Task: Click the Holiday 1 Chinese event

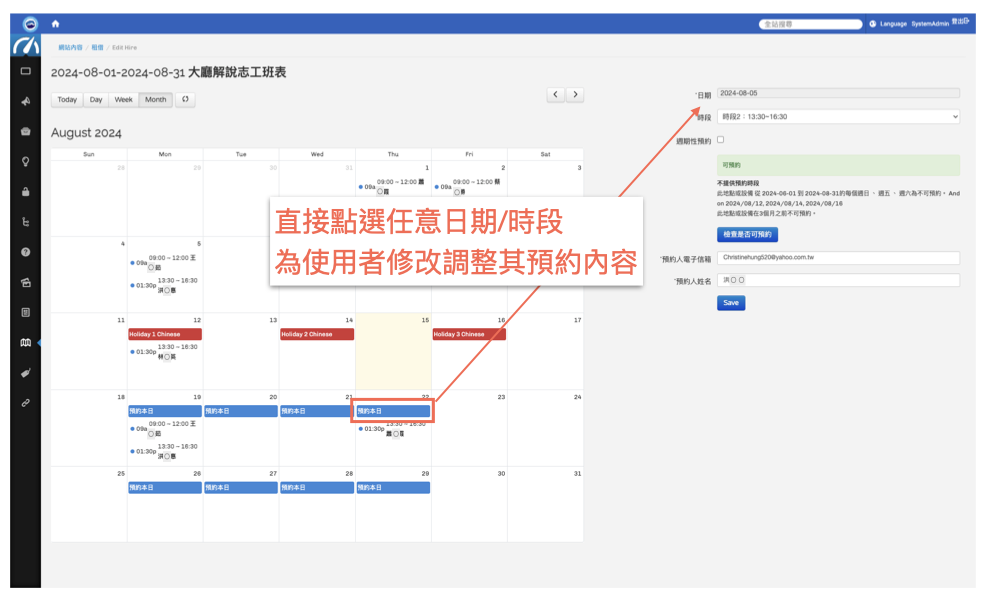Action: pos(165,334)
